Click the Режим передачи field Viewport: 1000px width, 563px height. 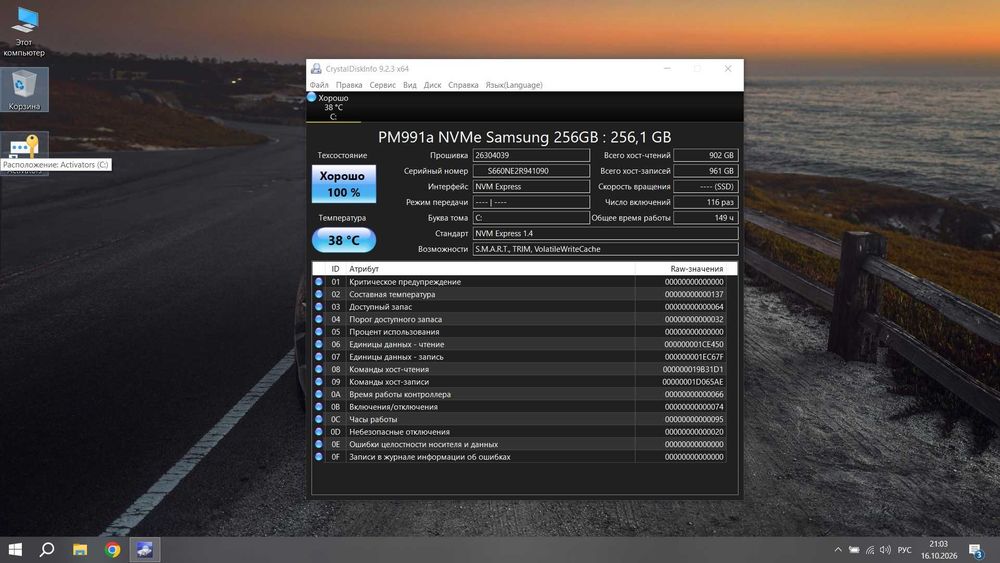(x=531, y=202)
